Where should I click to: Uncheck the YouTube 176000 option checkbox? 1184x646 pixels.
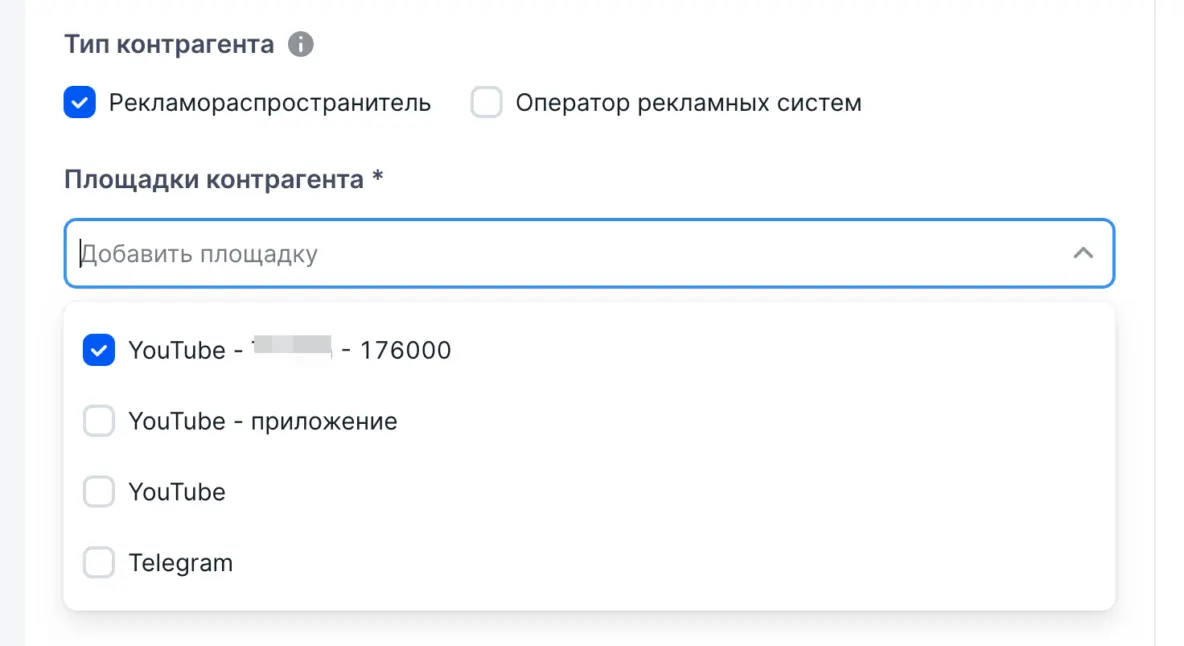coord(99,351)
